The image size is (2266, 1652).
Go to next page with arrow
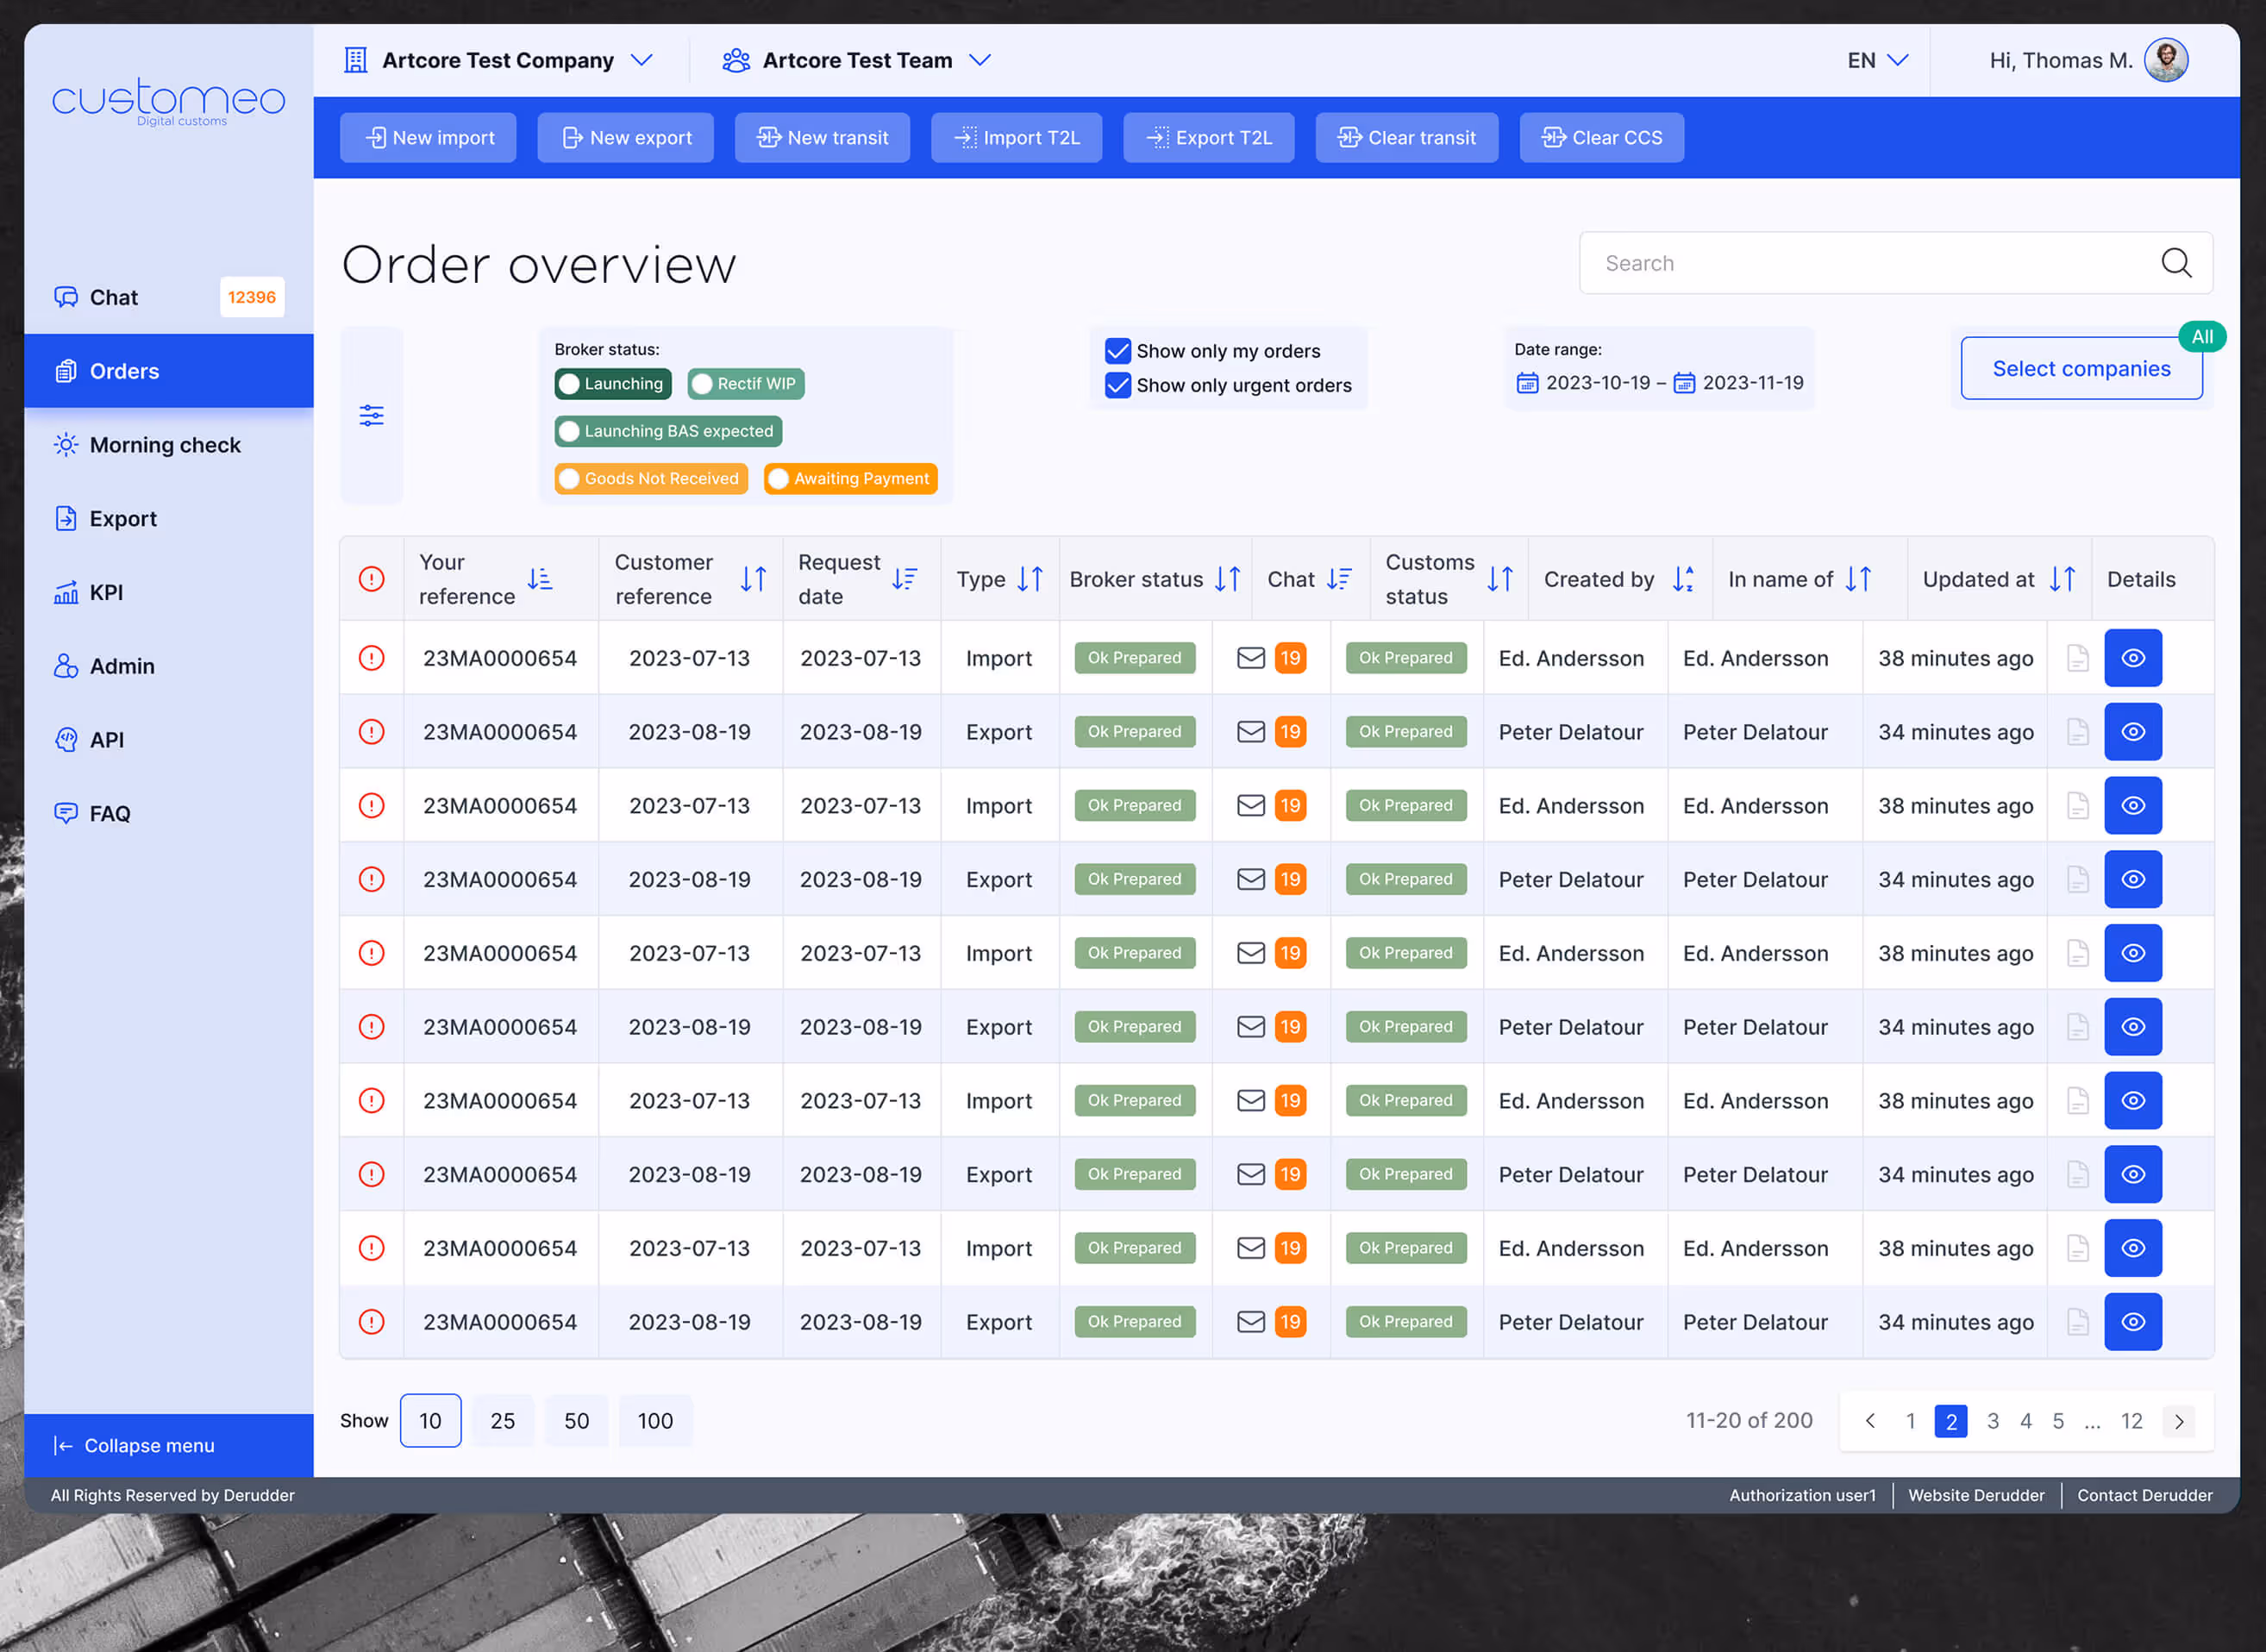coord(2178,1421)
